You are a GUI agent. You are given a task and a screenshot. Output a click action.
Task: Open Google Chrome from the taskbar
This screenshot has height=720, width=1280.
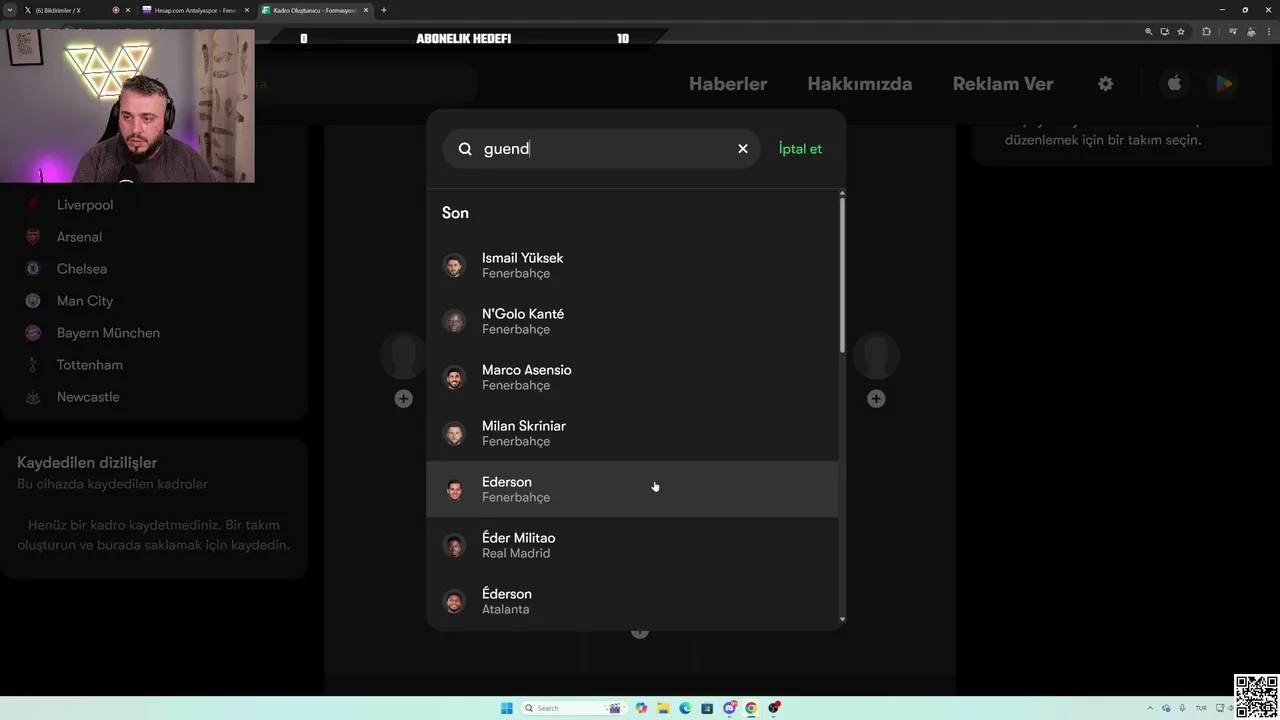(751, 708)
